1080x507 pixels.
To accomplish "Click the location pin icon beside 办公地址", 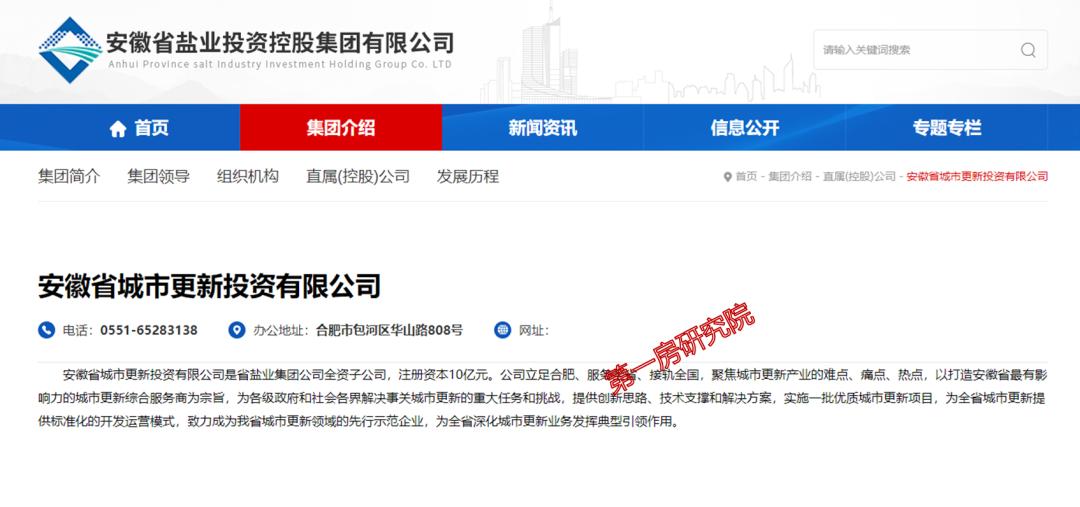I will pos(236,330).
